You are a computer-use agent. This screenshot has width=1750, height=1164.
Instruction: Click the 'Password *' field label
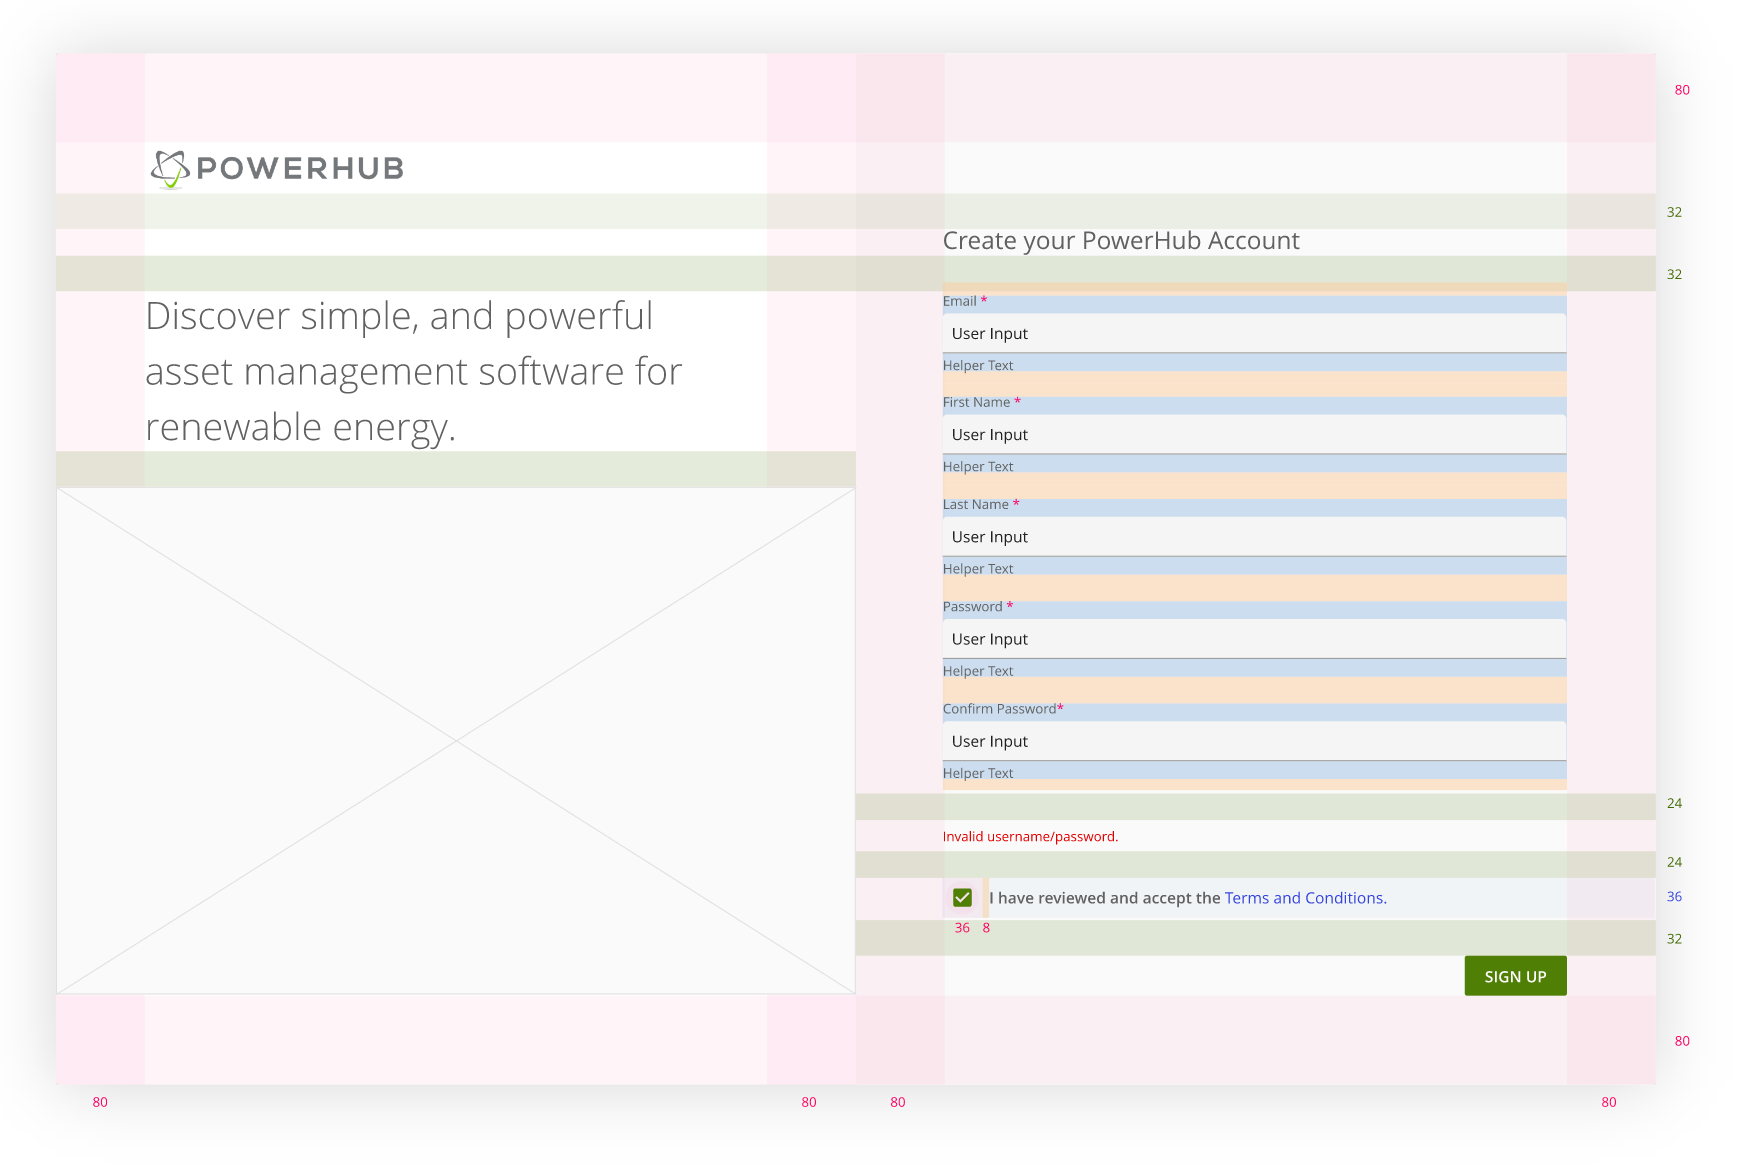978,607
